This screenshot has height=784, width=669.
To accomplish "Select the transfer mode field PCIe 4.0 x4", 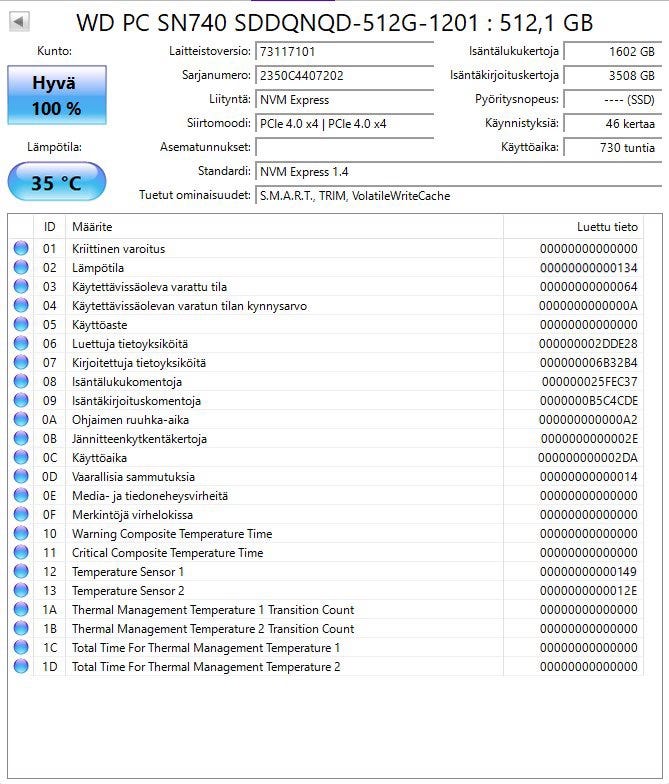I will click(x=344, y=124).
